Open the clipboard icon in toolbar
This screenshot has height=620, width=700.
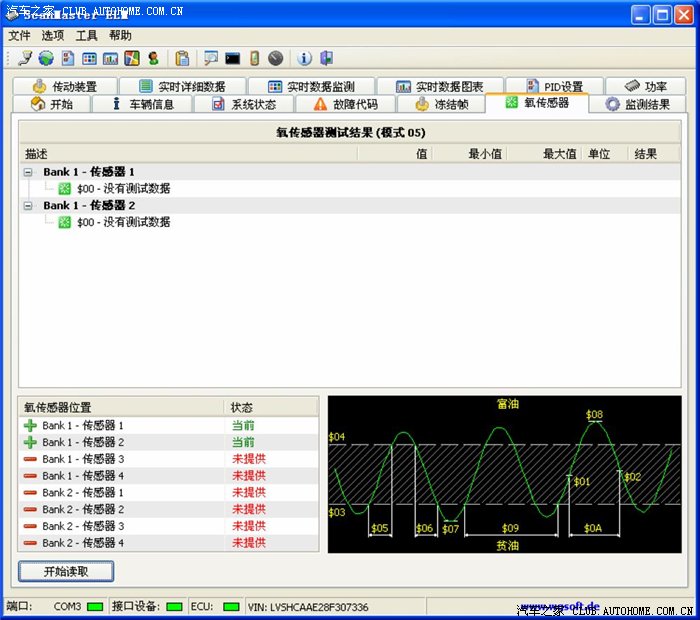click(x=182, y=59)
